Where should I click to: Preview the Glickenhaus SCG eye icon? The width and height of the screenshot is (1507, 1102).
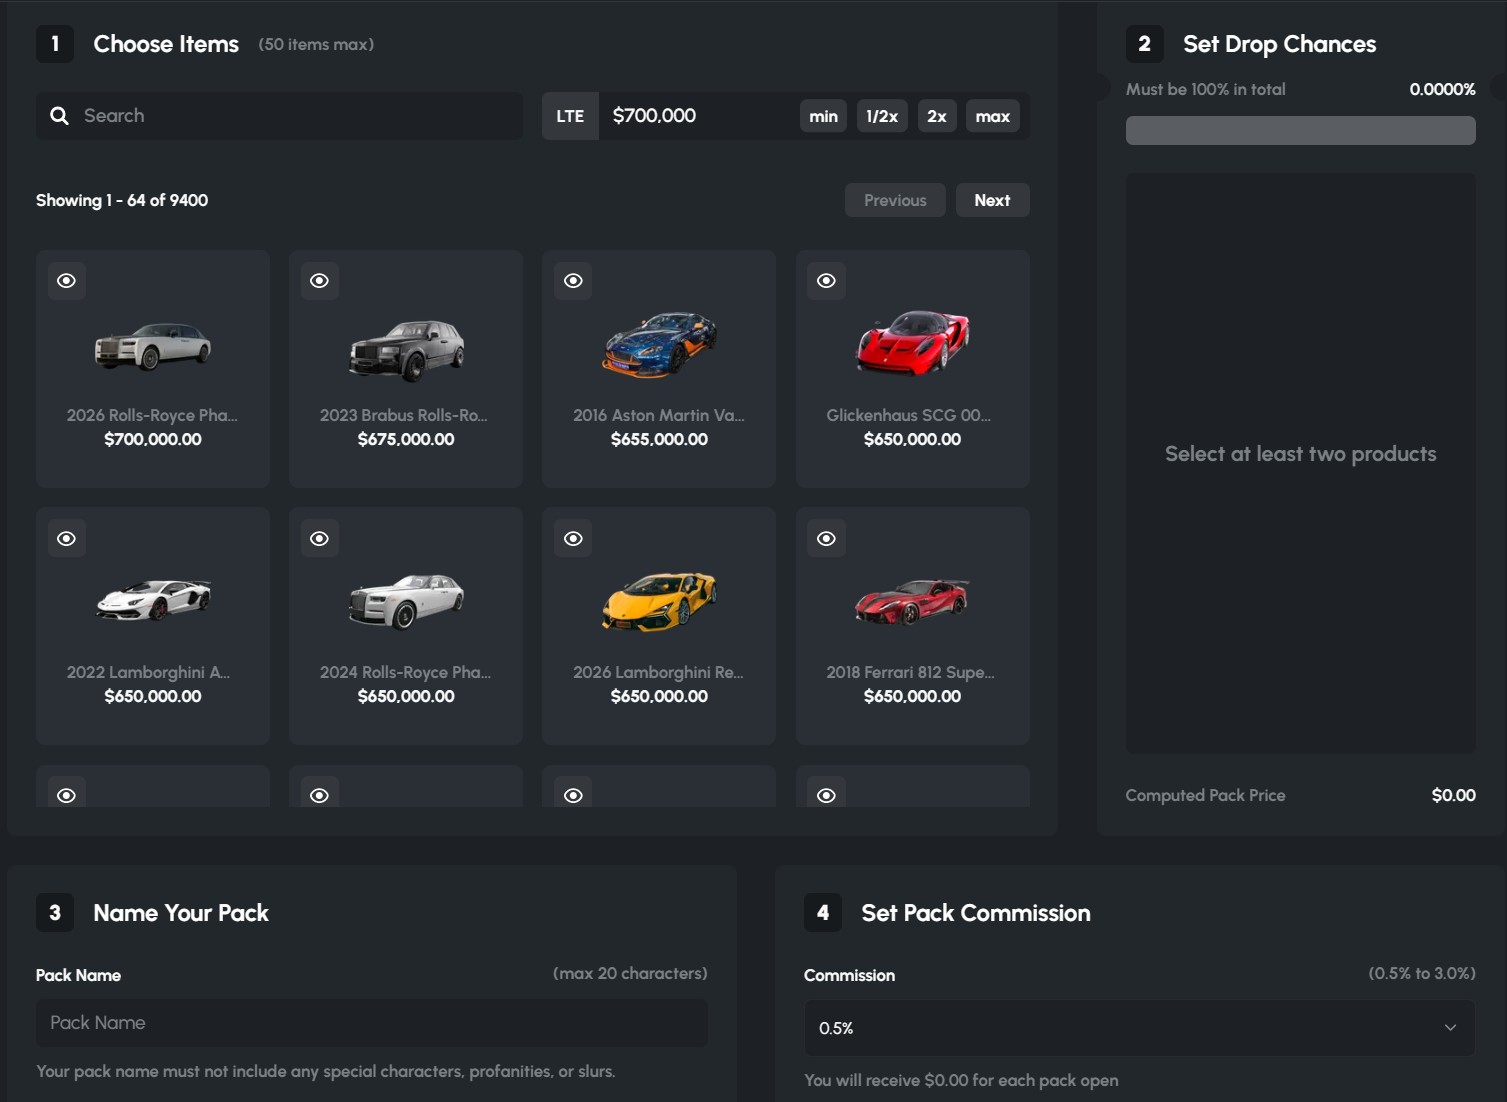coord(826,281)
